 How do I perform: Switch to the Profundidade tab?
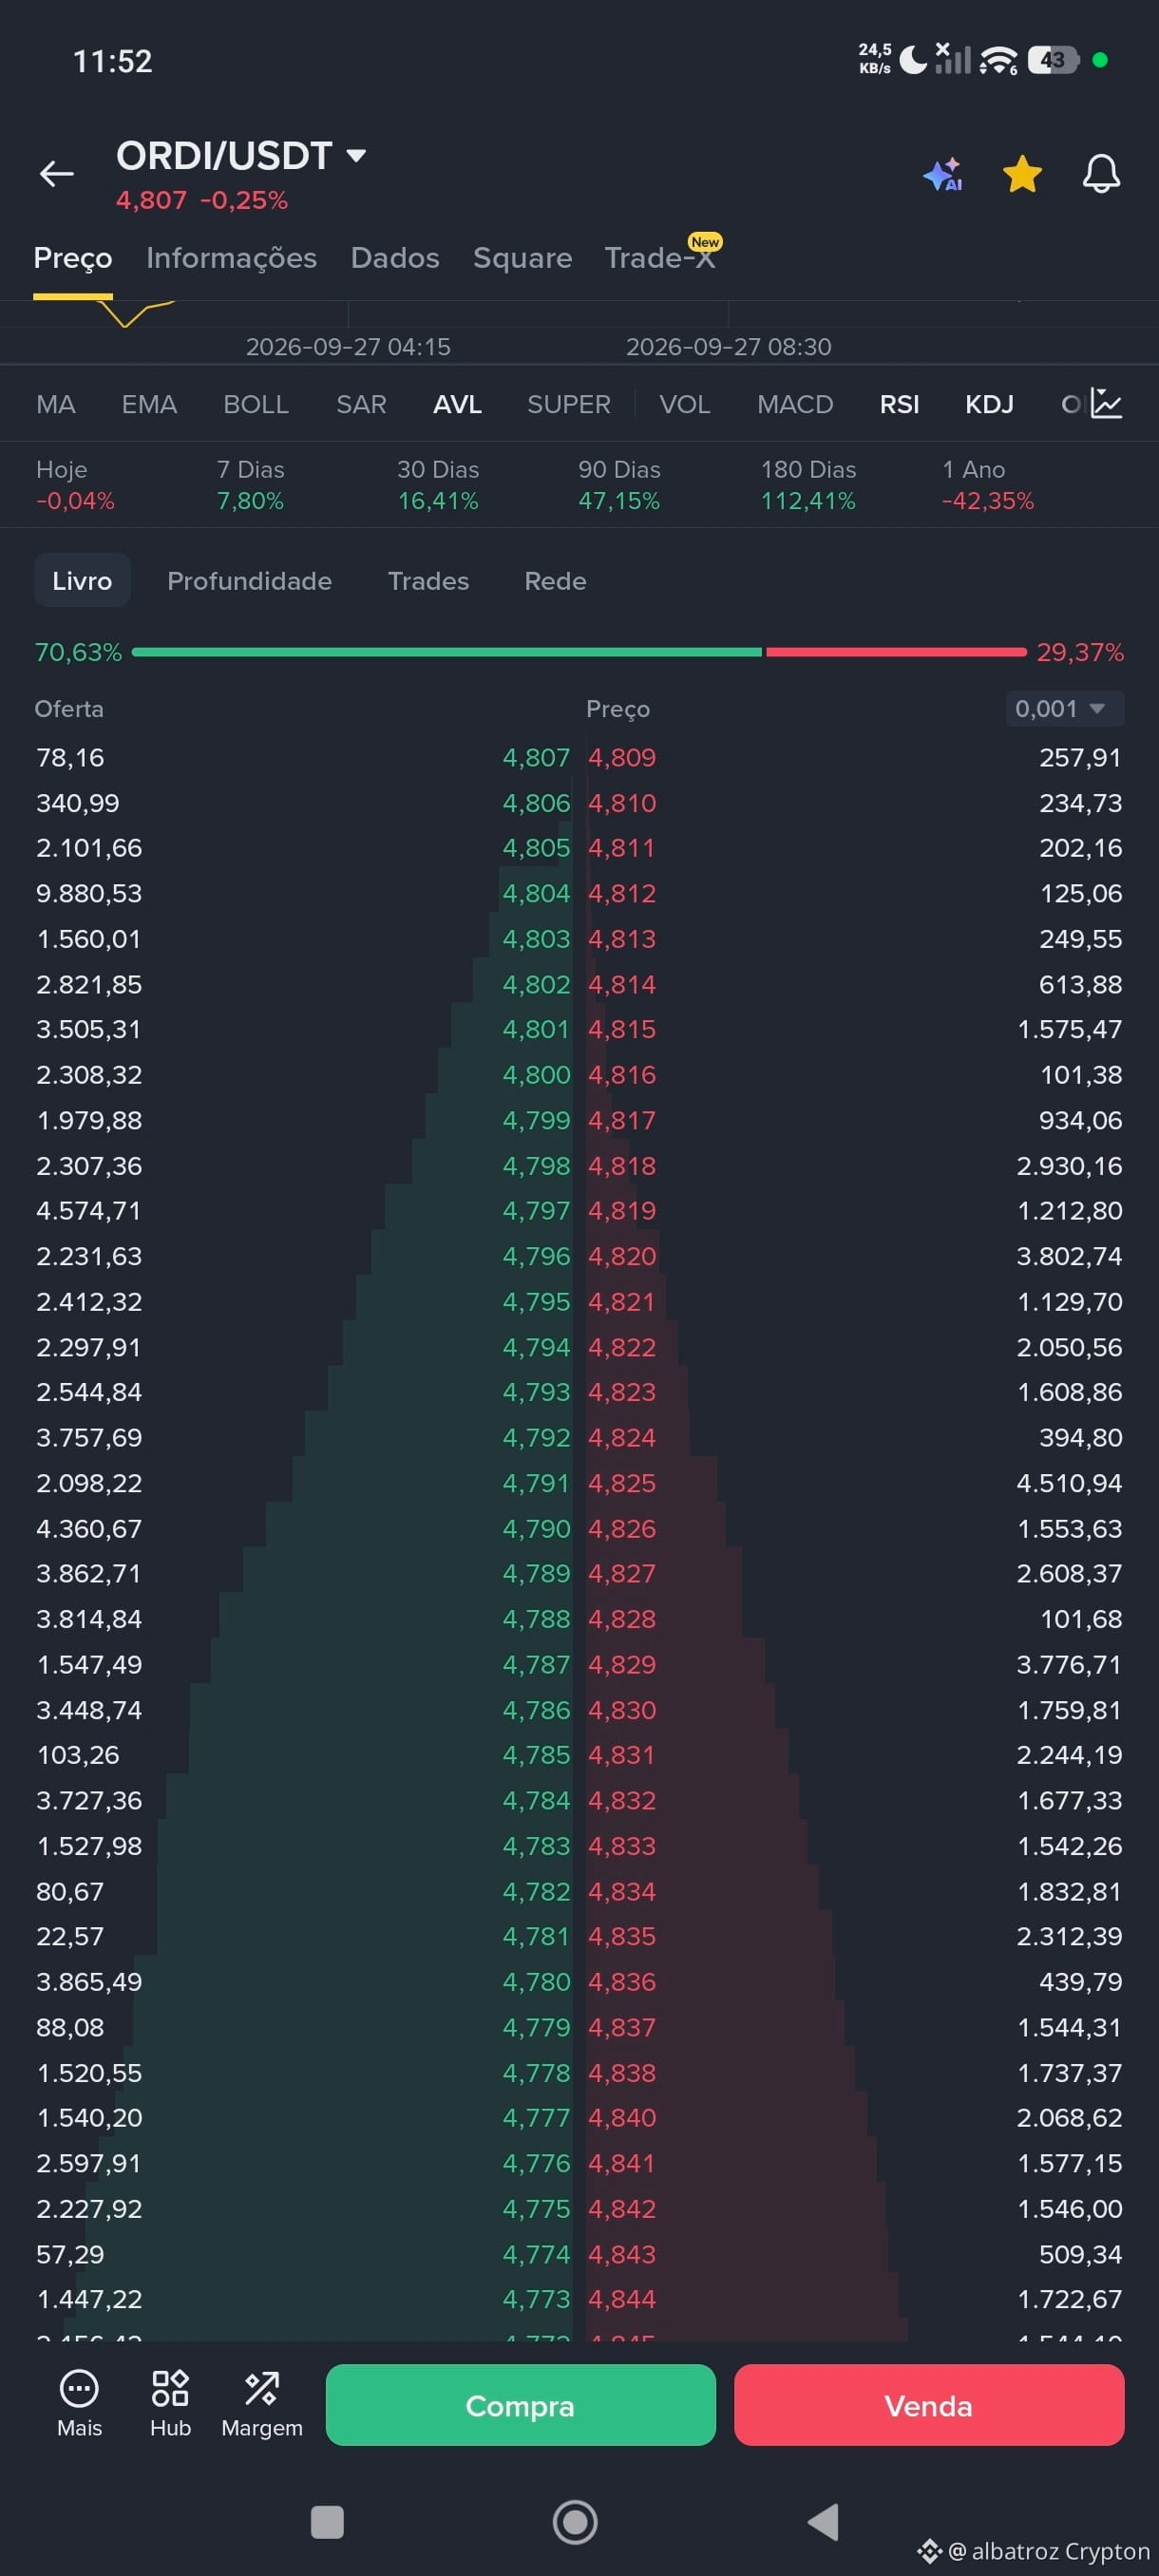[x=249, y=581]
